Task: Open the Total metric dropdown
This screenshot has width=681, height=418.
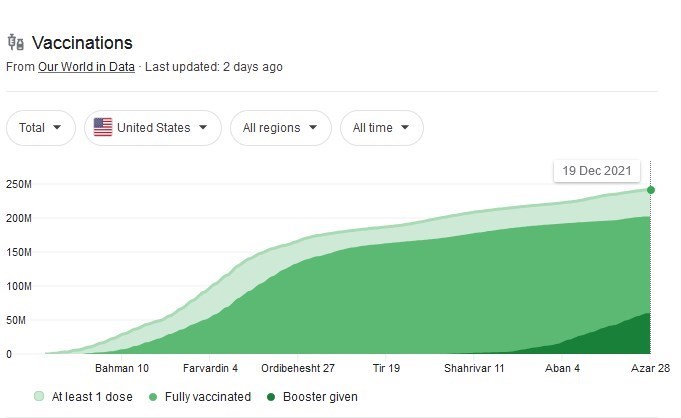Action: click(x=40, y=127)
